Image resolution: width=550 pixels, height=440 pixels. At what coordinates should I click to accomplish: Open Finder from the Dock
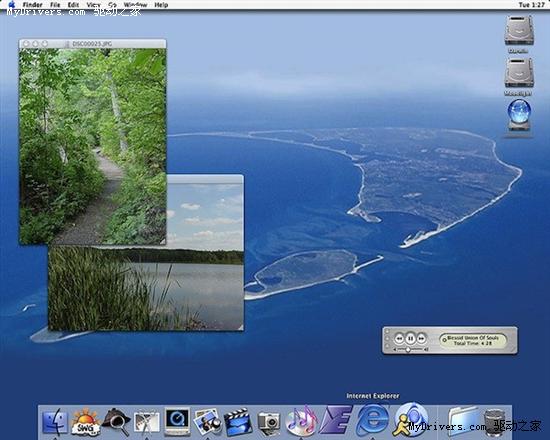[54, 422]
